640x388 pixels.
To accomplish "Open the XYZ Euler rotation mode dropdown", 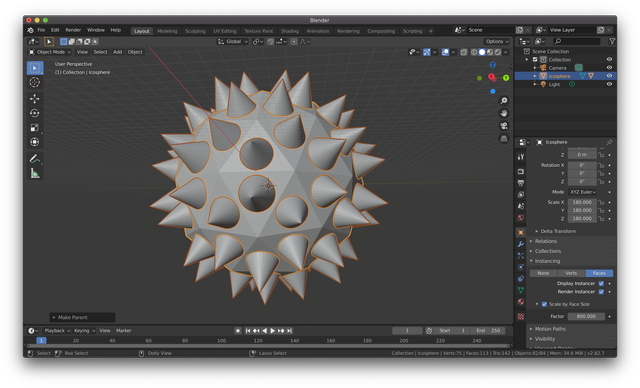I will click(582, 192).
